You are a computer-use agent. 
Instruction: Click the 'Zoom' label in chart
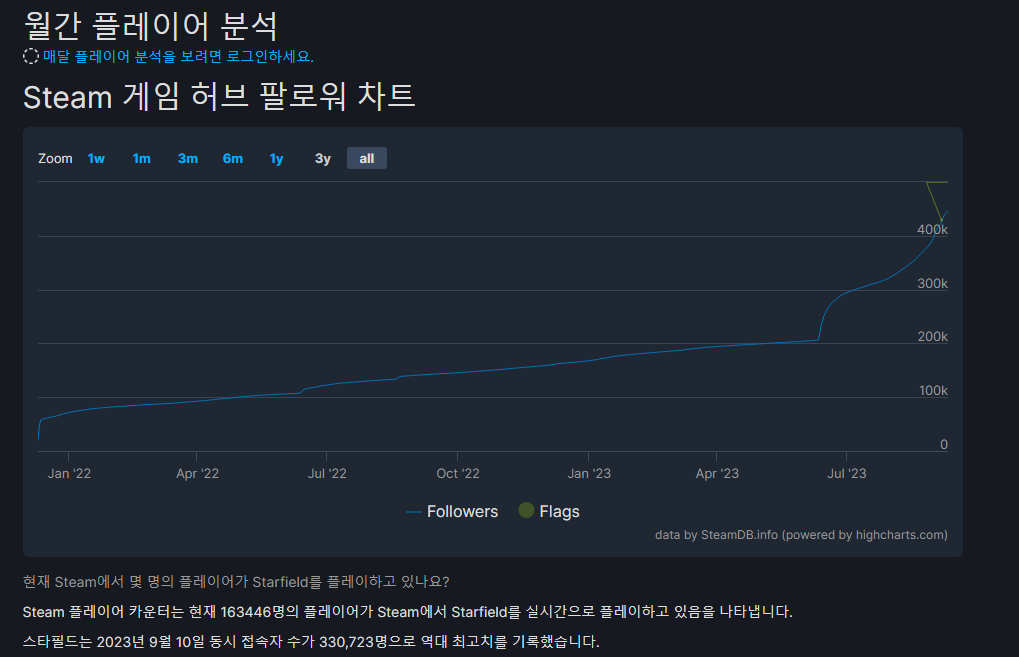(55, 159)
